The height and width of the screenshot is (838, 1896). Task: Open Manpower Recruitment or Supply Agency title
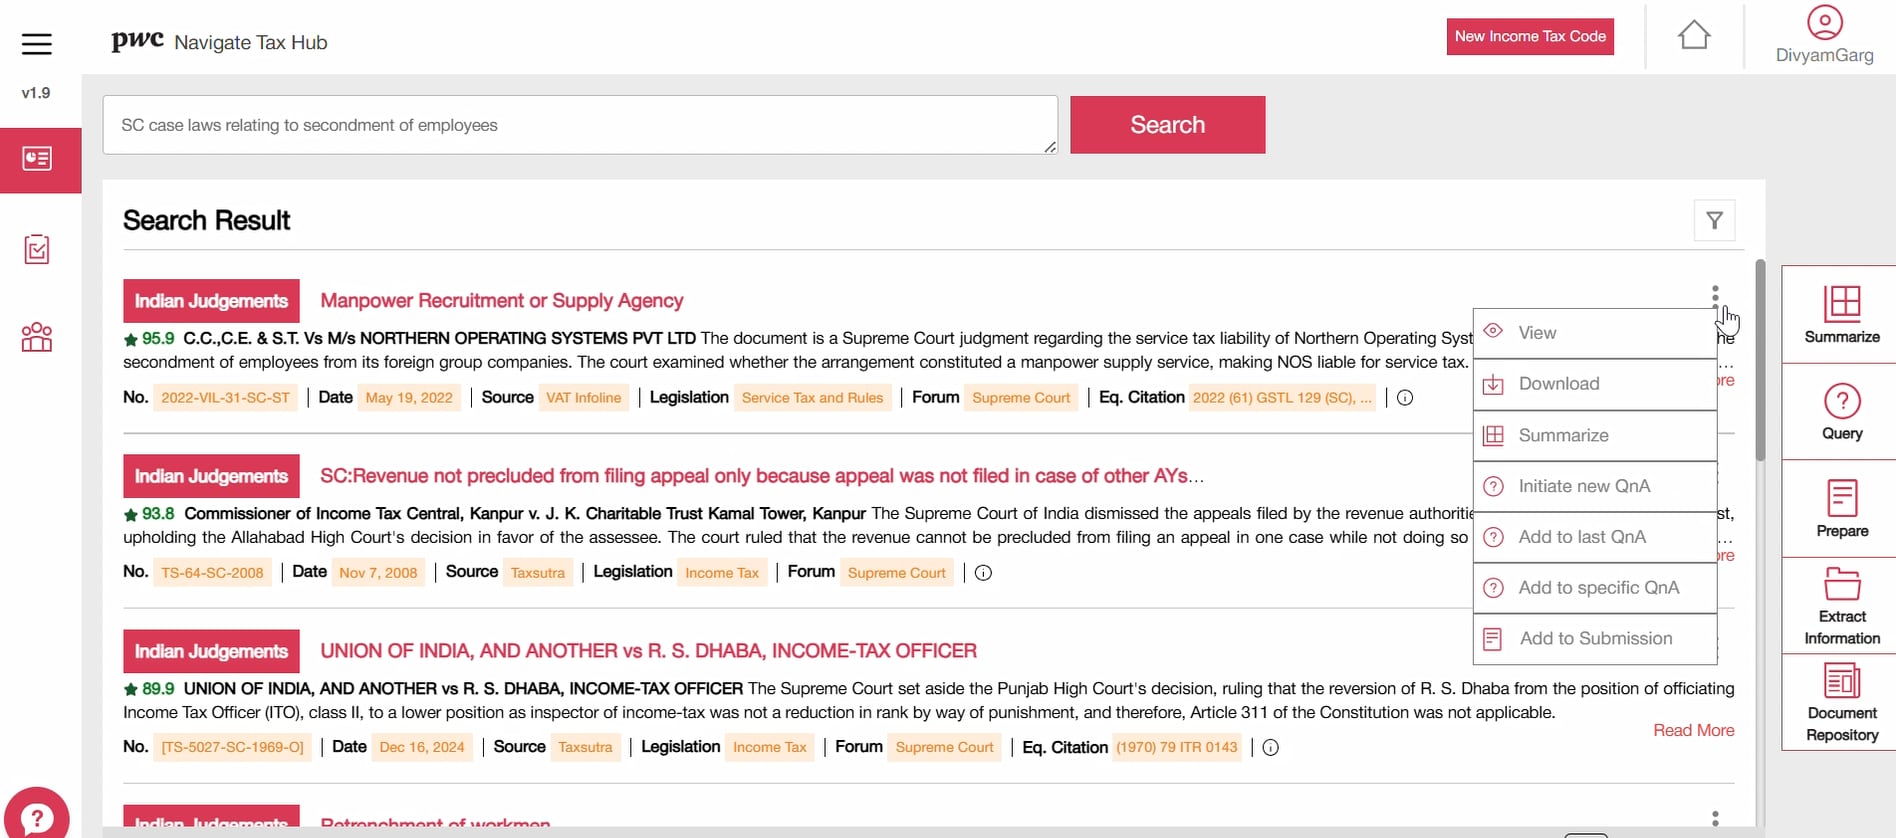(x=502, y=301)
